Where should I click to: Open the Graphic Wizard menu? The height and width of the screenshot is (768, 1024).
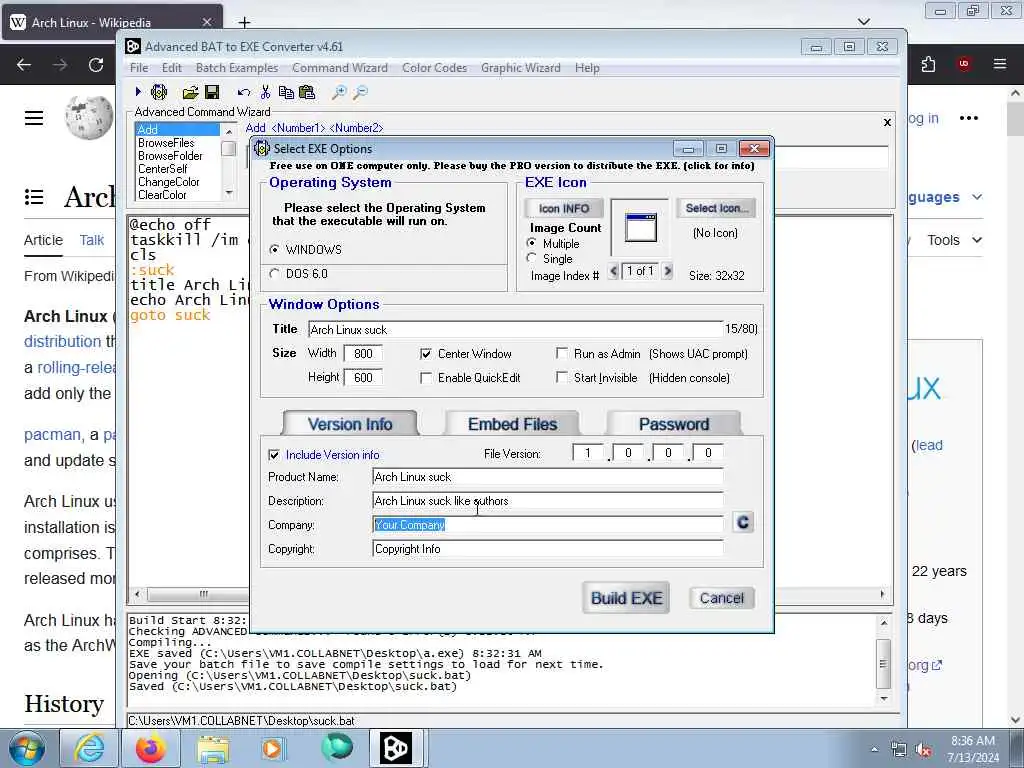click(x=520, y=68)
